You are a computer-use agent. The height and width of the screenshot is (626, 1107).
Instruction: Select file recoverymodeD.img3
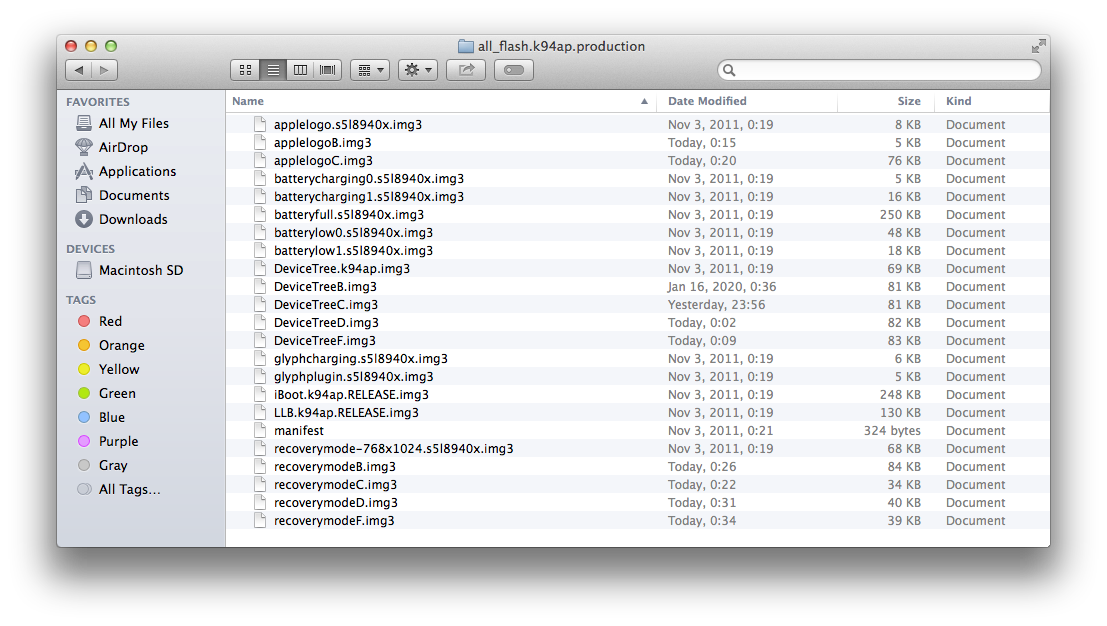point(638,502)
